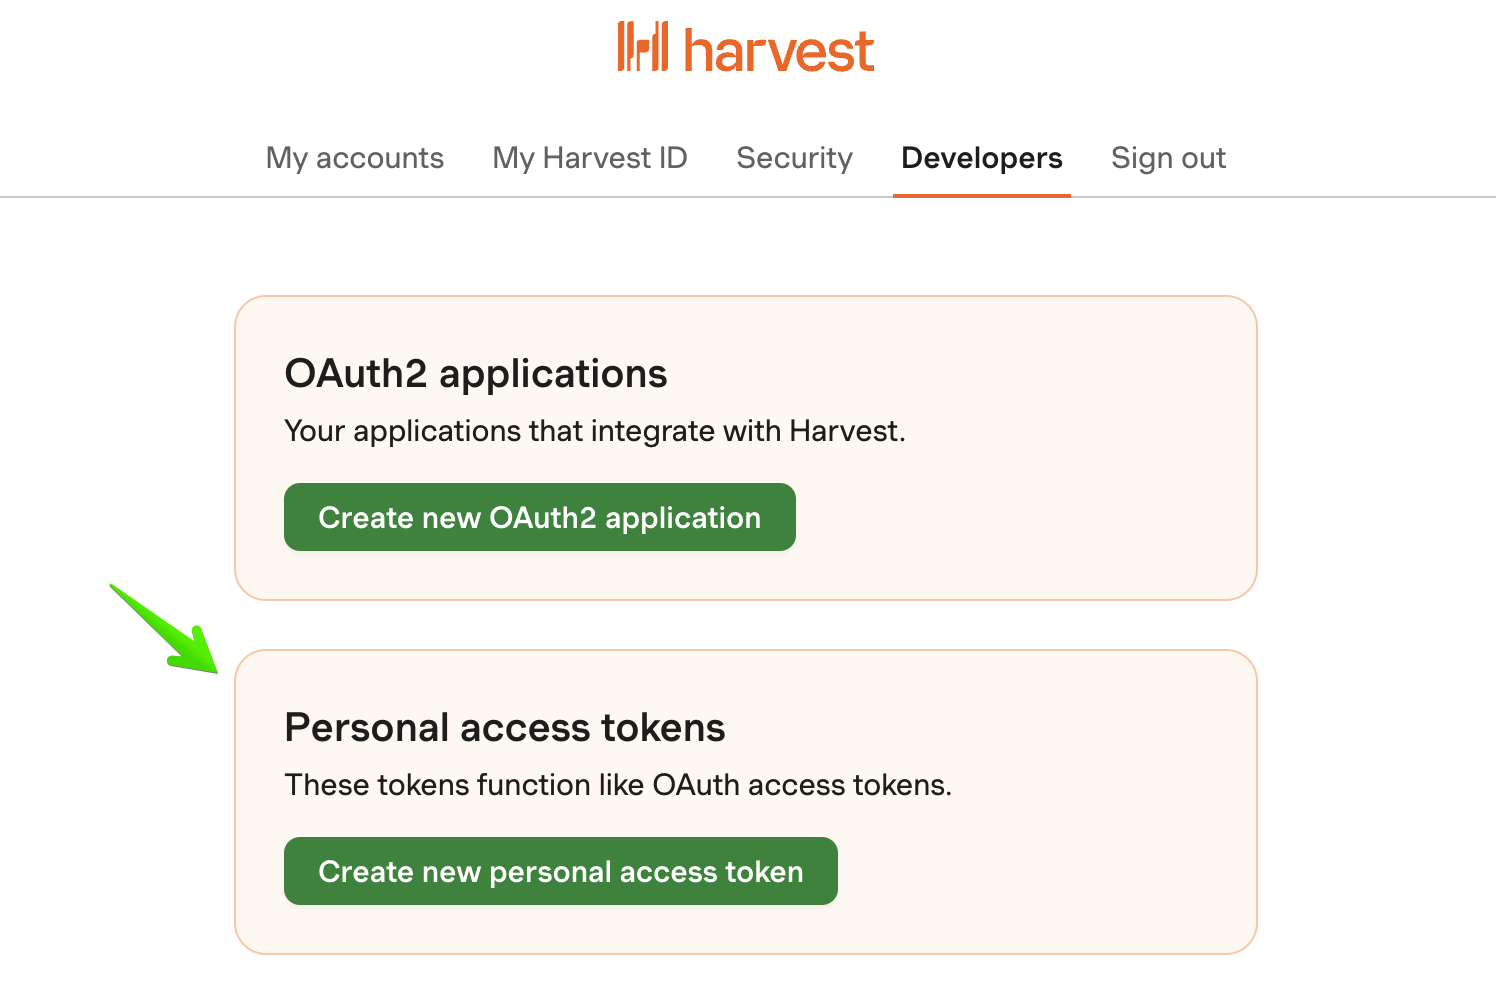
Task: Click the orange harvest wordmark text
Action: point(779,50)
